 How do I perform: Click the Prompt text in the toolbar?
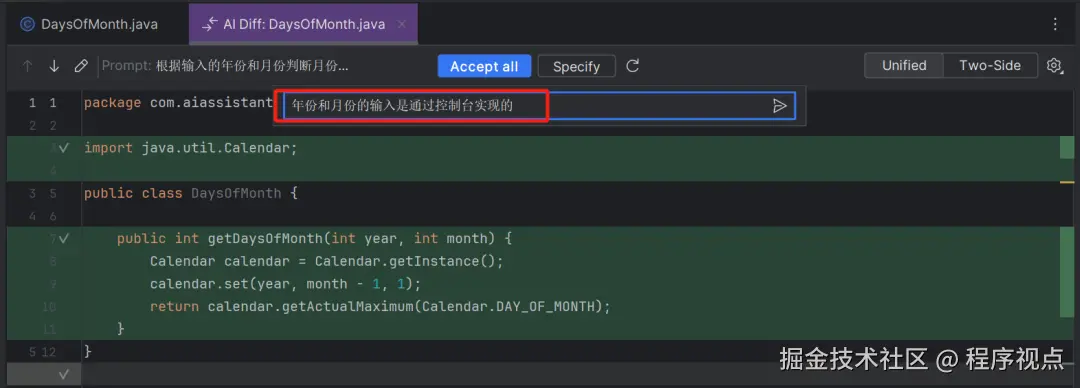pyautogui.click(x=225, y=66)
